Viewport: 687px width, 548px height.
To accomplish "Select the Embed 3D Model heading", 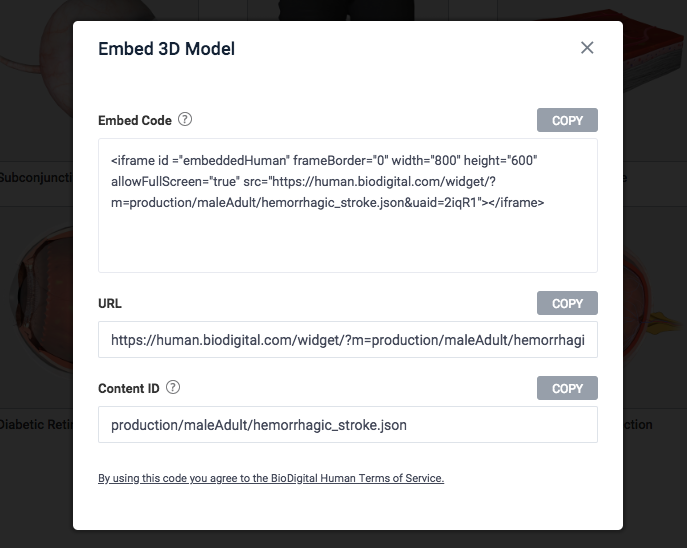I will tap(166, 49).
